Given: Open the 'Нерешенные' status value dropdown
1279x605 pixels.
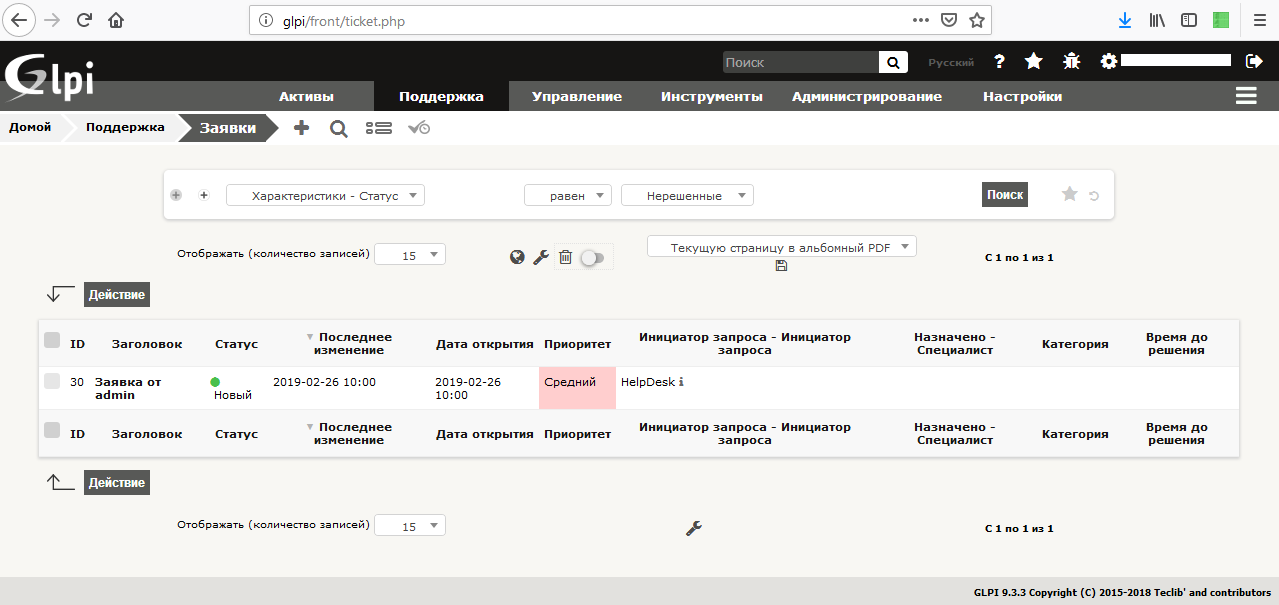Looking at the screenshot, I should pyautogui.click(x=687, y=196).
